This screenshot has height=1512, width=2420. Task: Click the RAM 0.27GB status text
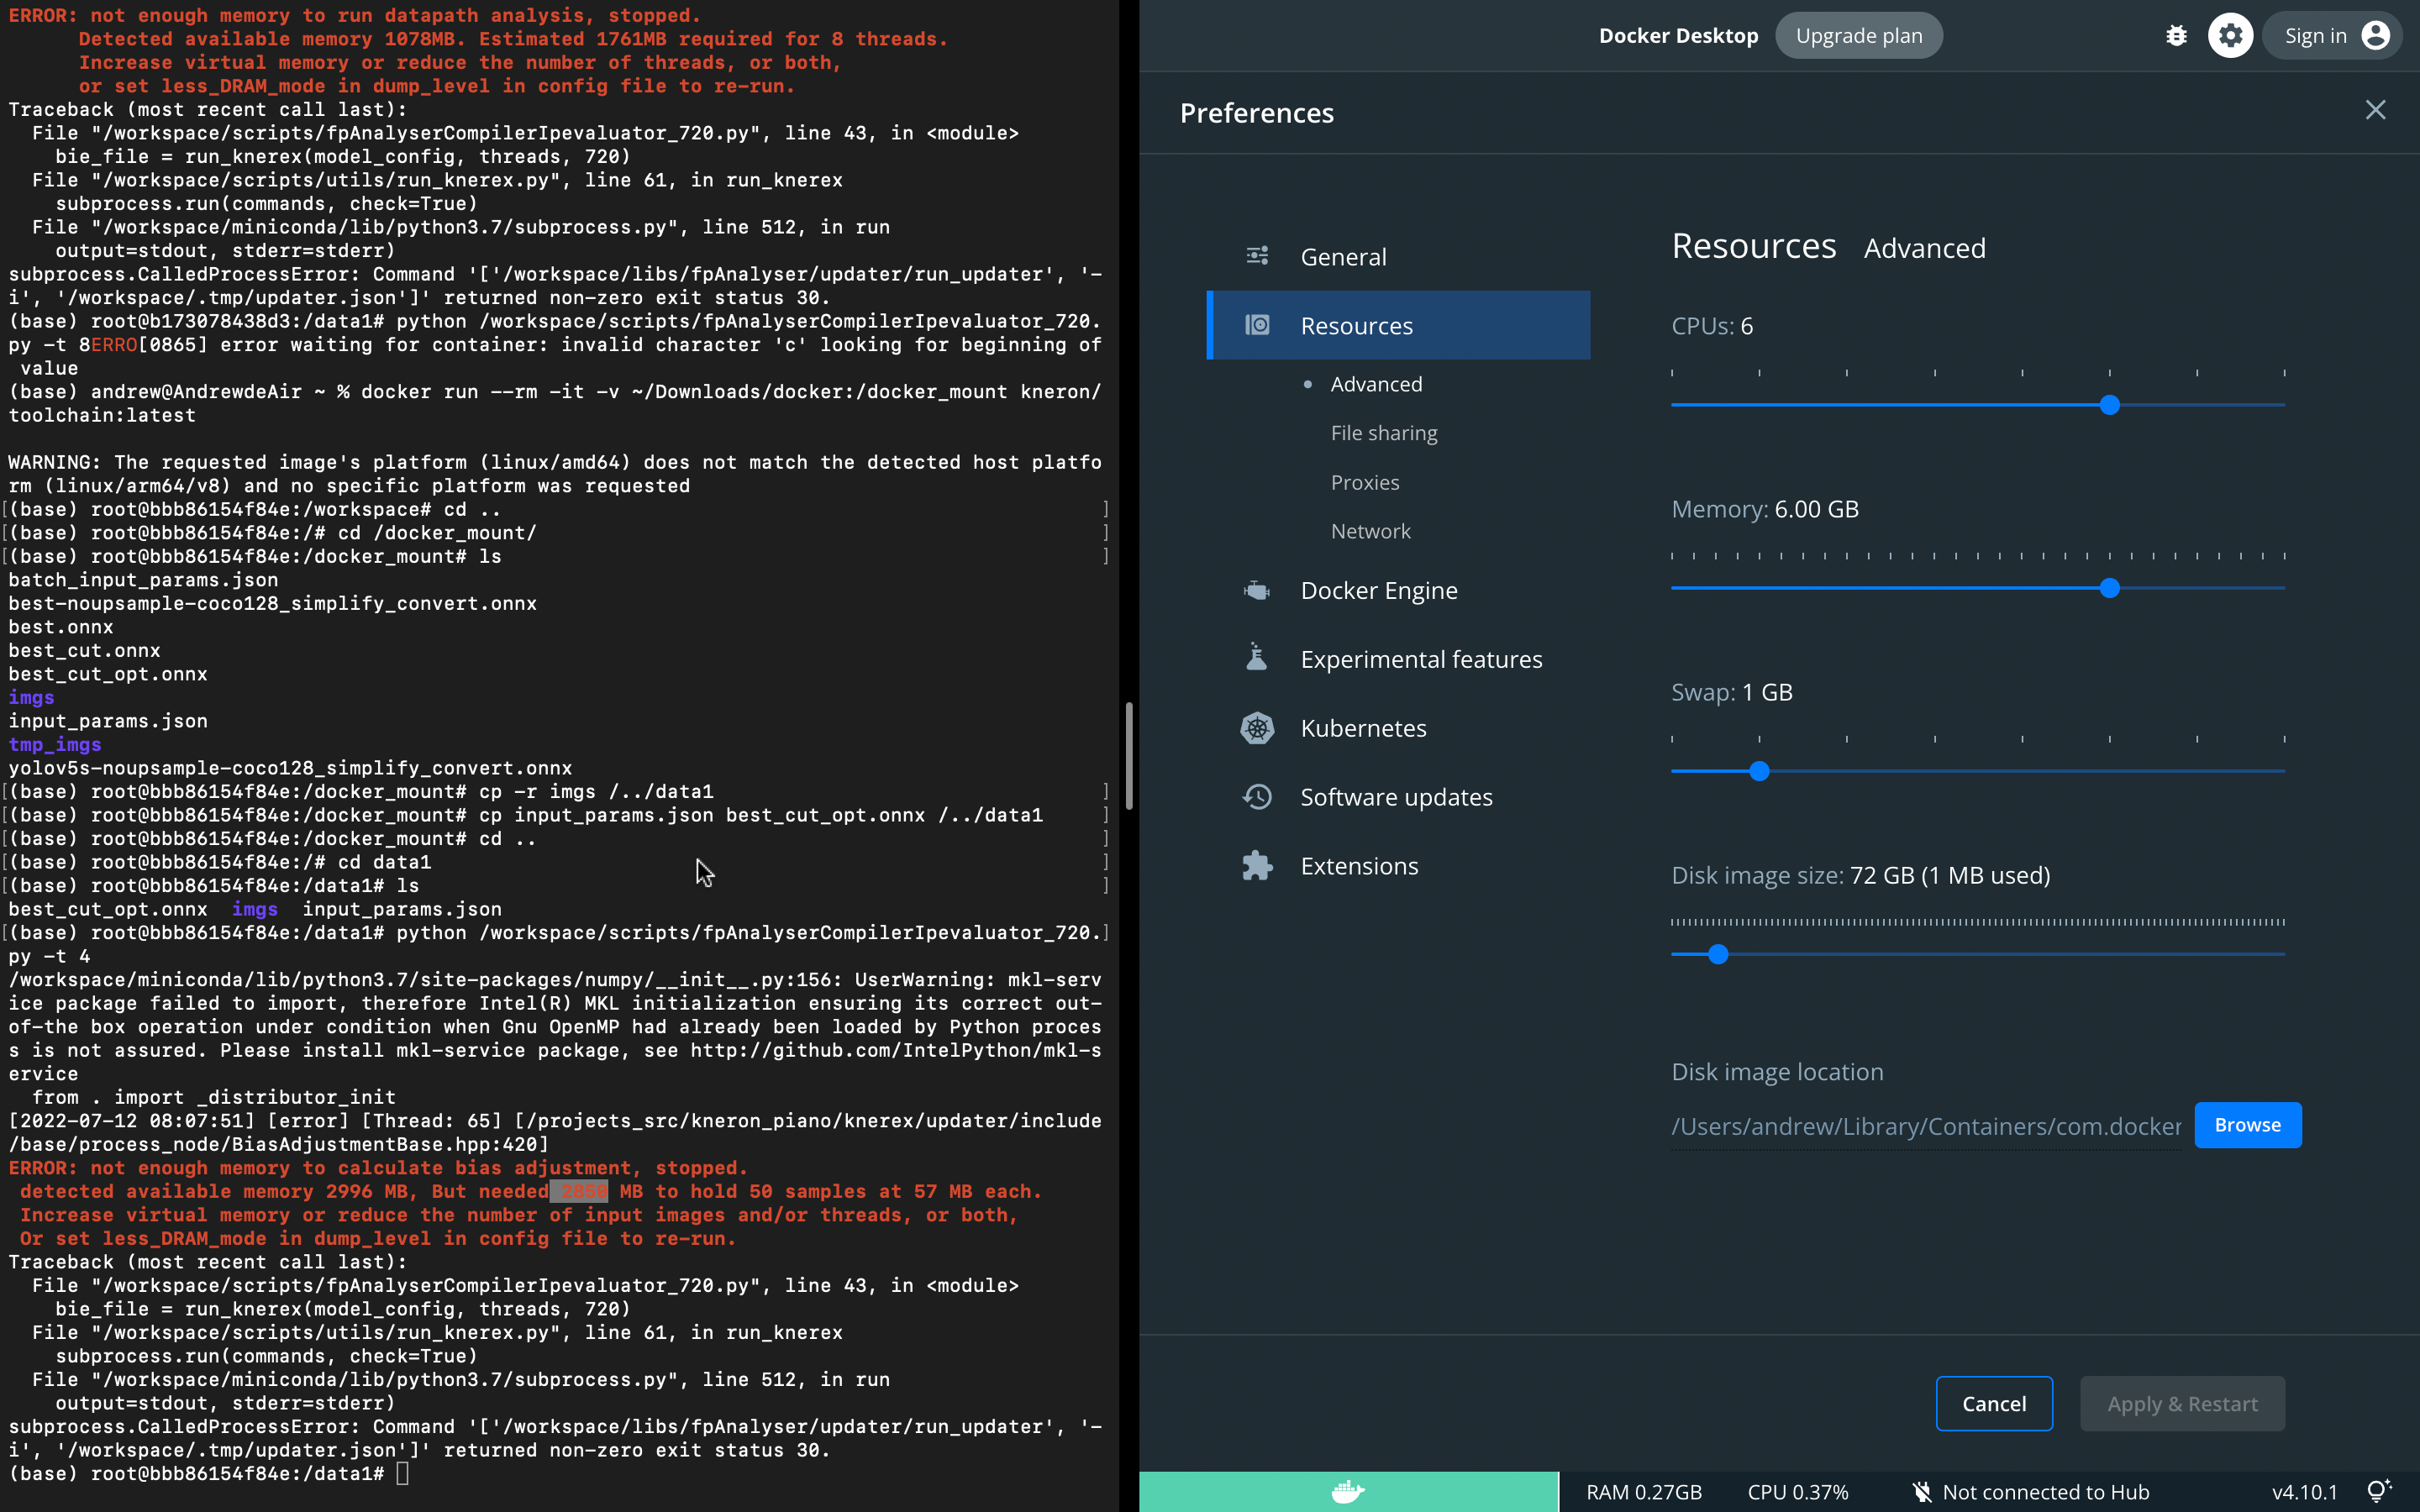(x=1643, y=1492)
